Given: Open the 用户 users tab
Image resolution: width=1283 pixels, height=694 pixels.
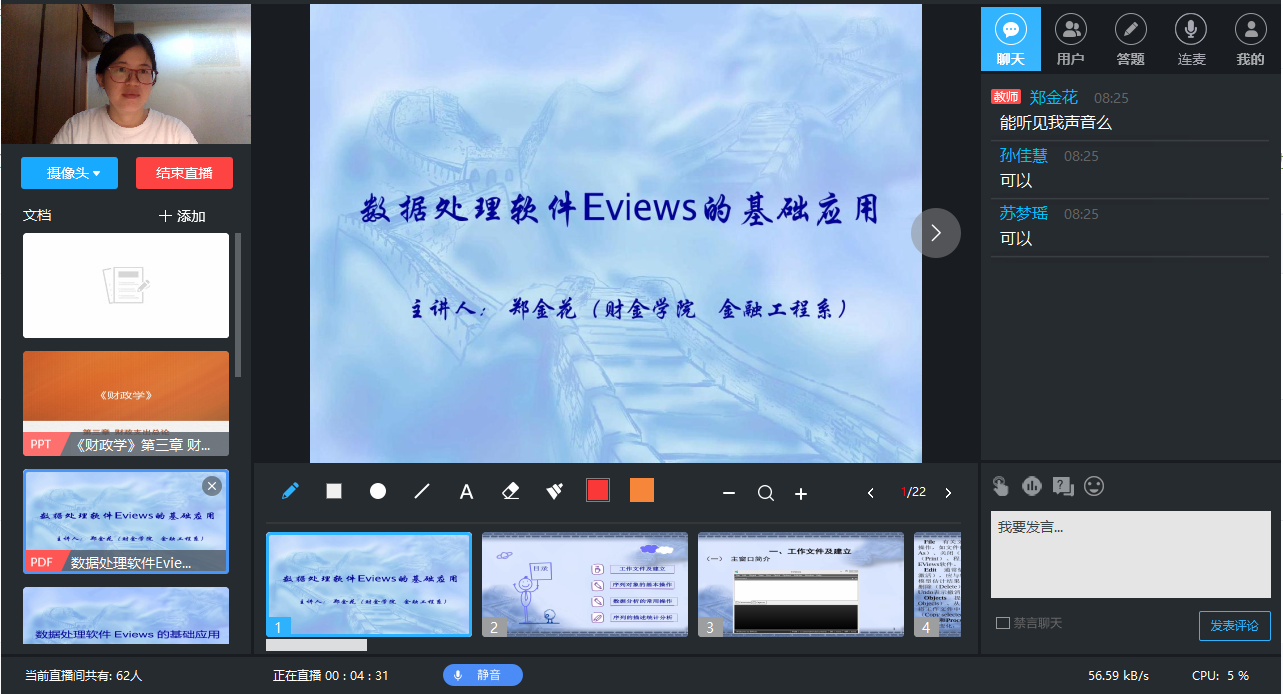Looking at the screenshot, I should (x=1071, y=39).
